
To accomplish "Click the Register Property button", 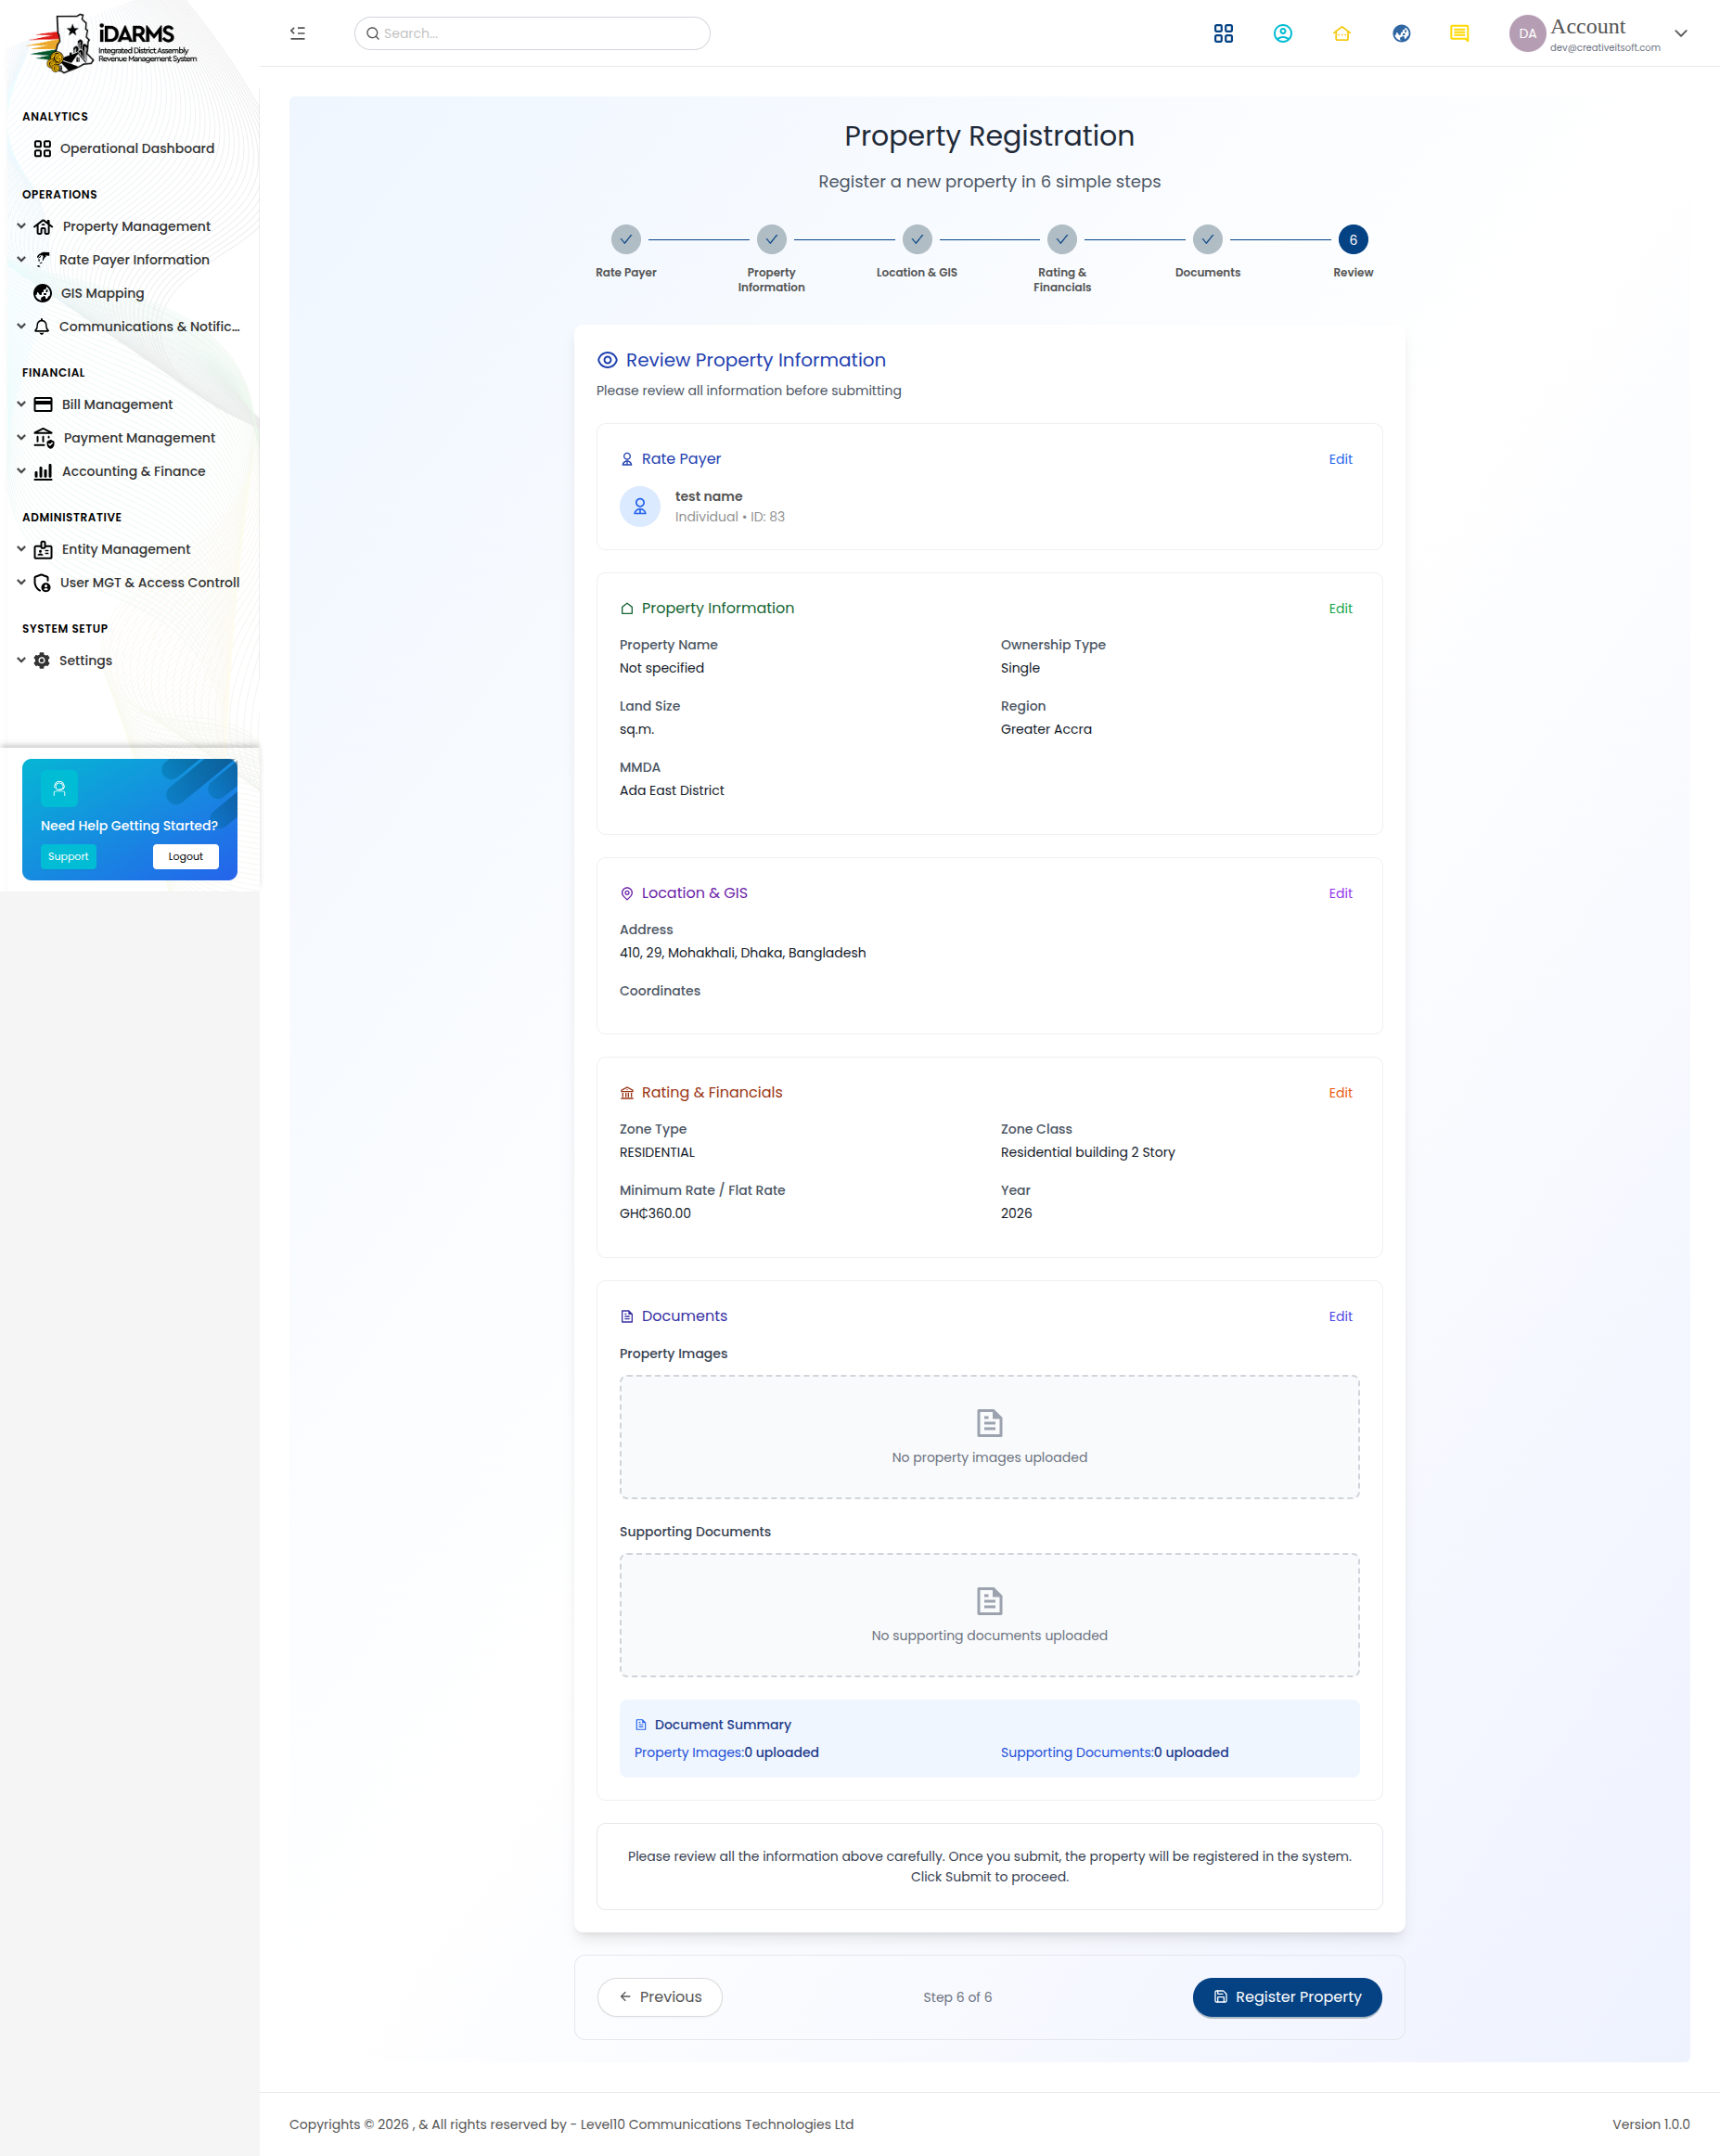I will click(1287, 1997).
